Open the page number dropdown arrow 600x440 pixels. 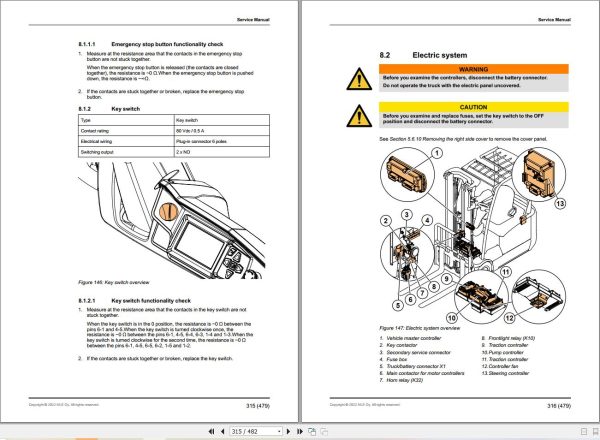tap(279, 432)
